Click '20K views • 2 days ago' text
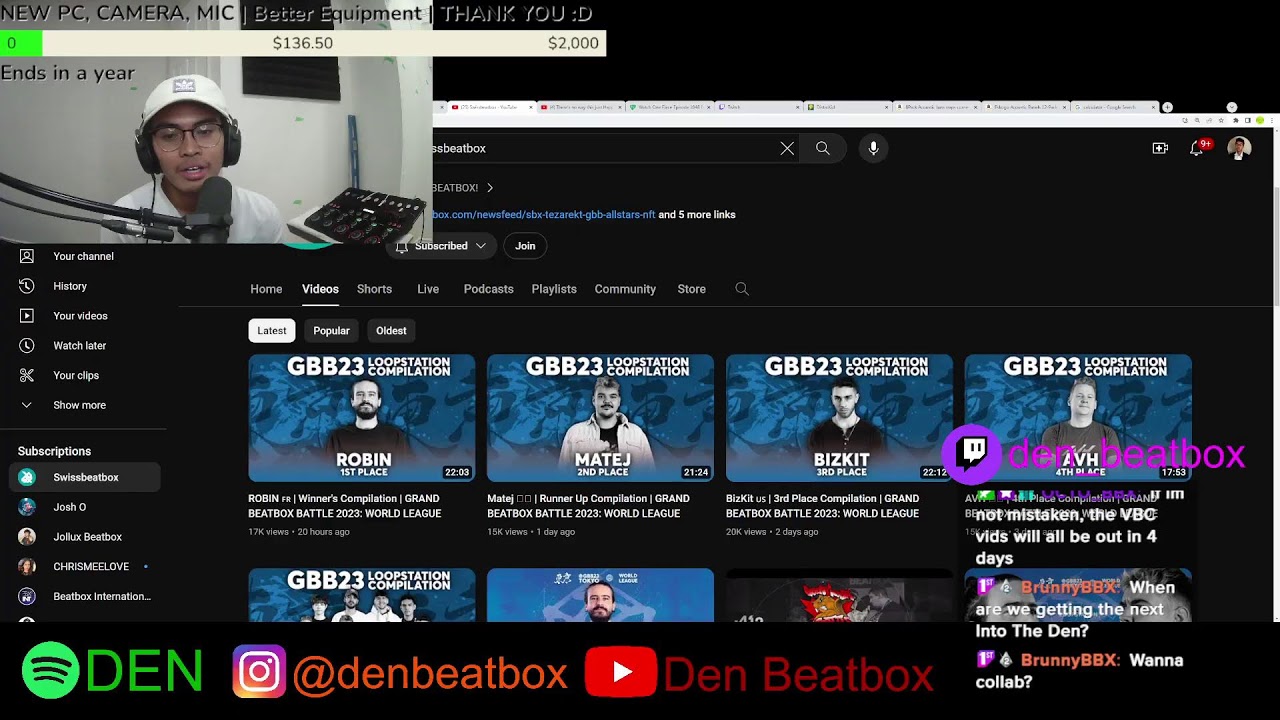 pos(772,532)
